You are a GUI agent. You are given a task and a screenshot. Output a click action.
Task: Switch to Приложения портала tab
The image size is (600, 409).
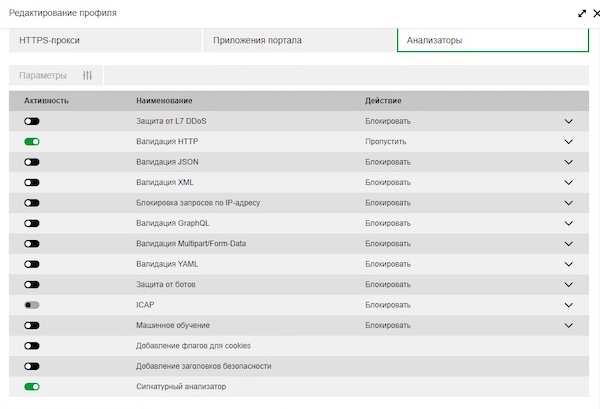pyautogui.click(x=298, y=40)
